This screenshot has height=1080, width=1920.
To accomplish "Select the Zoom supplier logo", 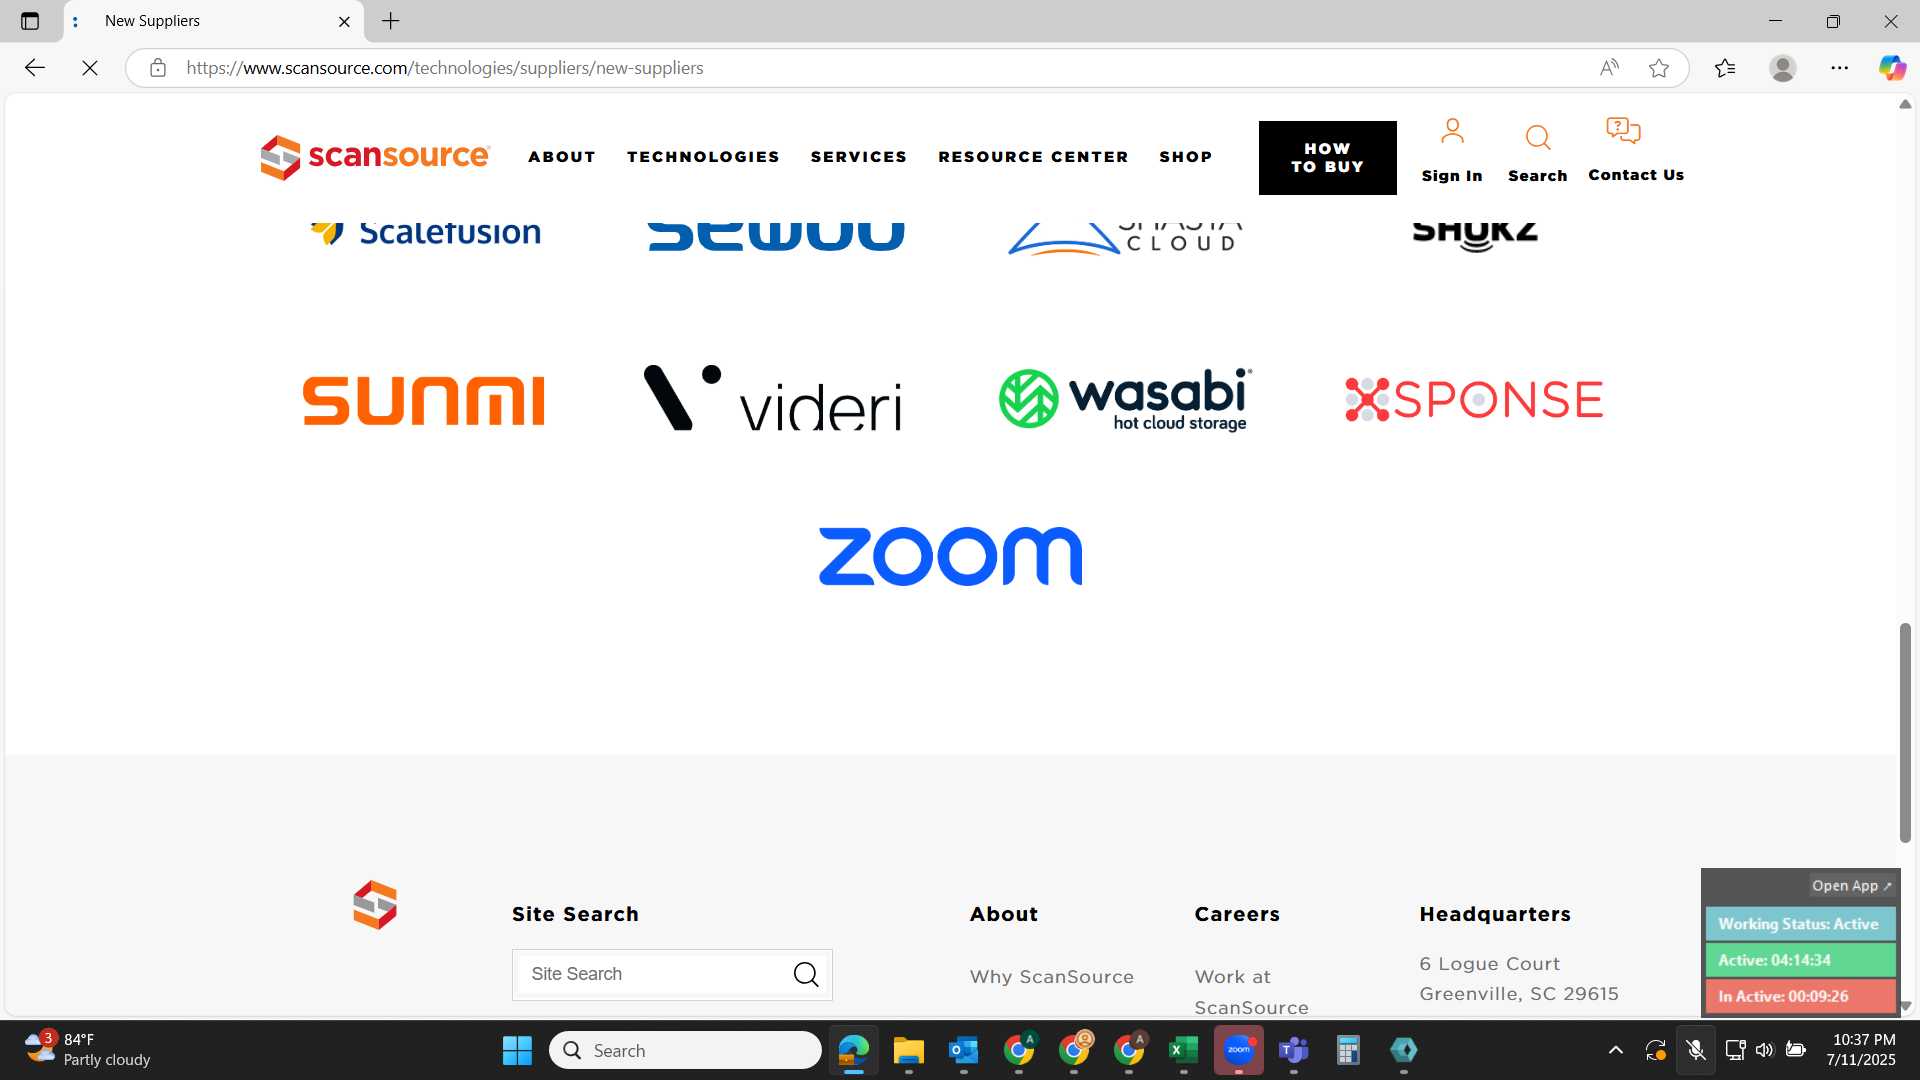I will click(x=950, y=556).
